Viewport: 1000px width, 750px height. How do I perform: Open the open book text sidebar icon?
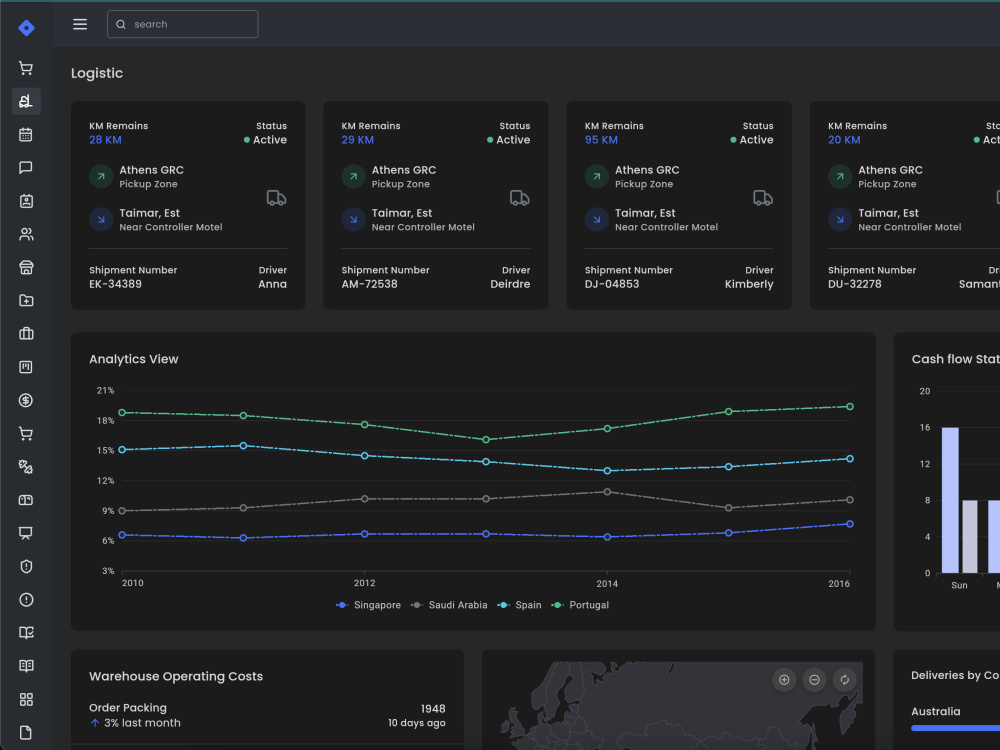(x=26, y=666)
